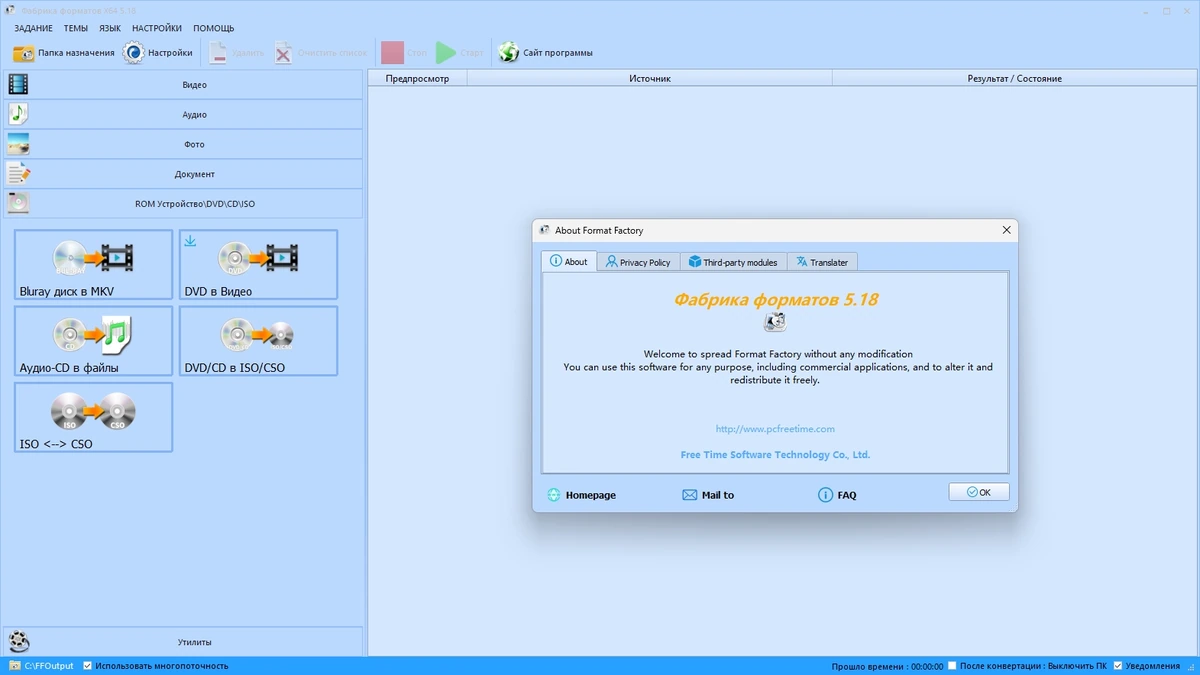Open Папка назначения folder button
1200x675 pixels.
(x=64, y=53)
